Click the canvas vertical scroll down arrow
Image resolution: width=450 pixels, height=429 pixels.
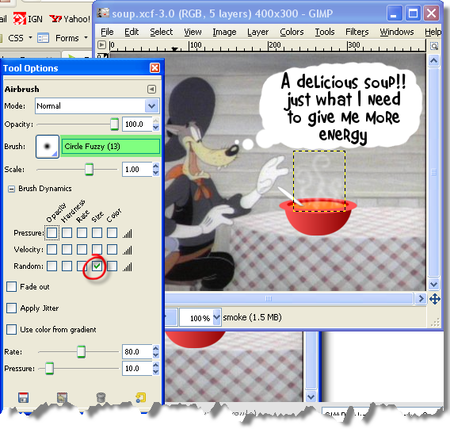(434, 284)
